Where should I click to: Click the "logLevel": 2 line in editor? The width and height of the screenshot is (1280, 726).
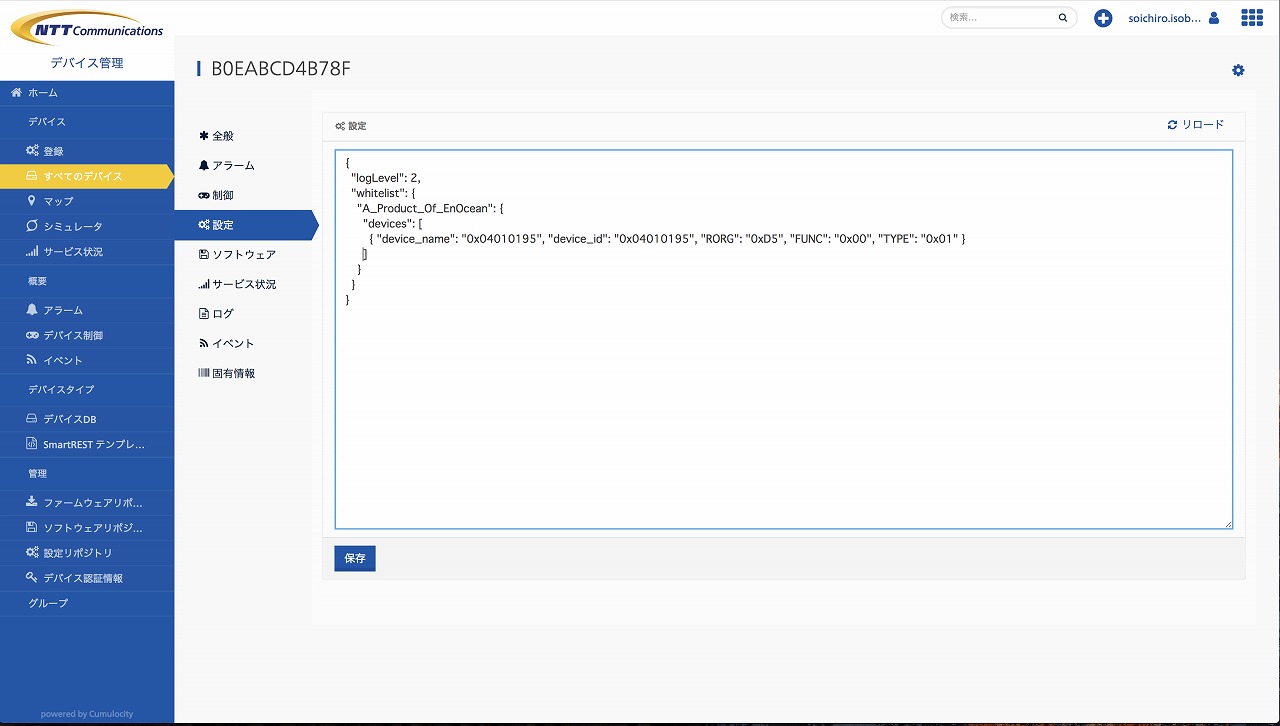coord(386,177)
